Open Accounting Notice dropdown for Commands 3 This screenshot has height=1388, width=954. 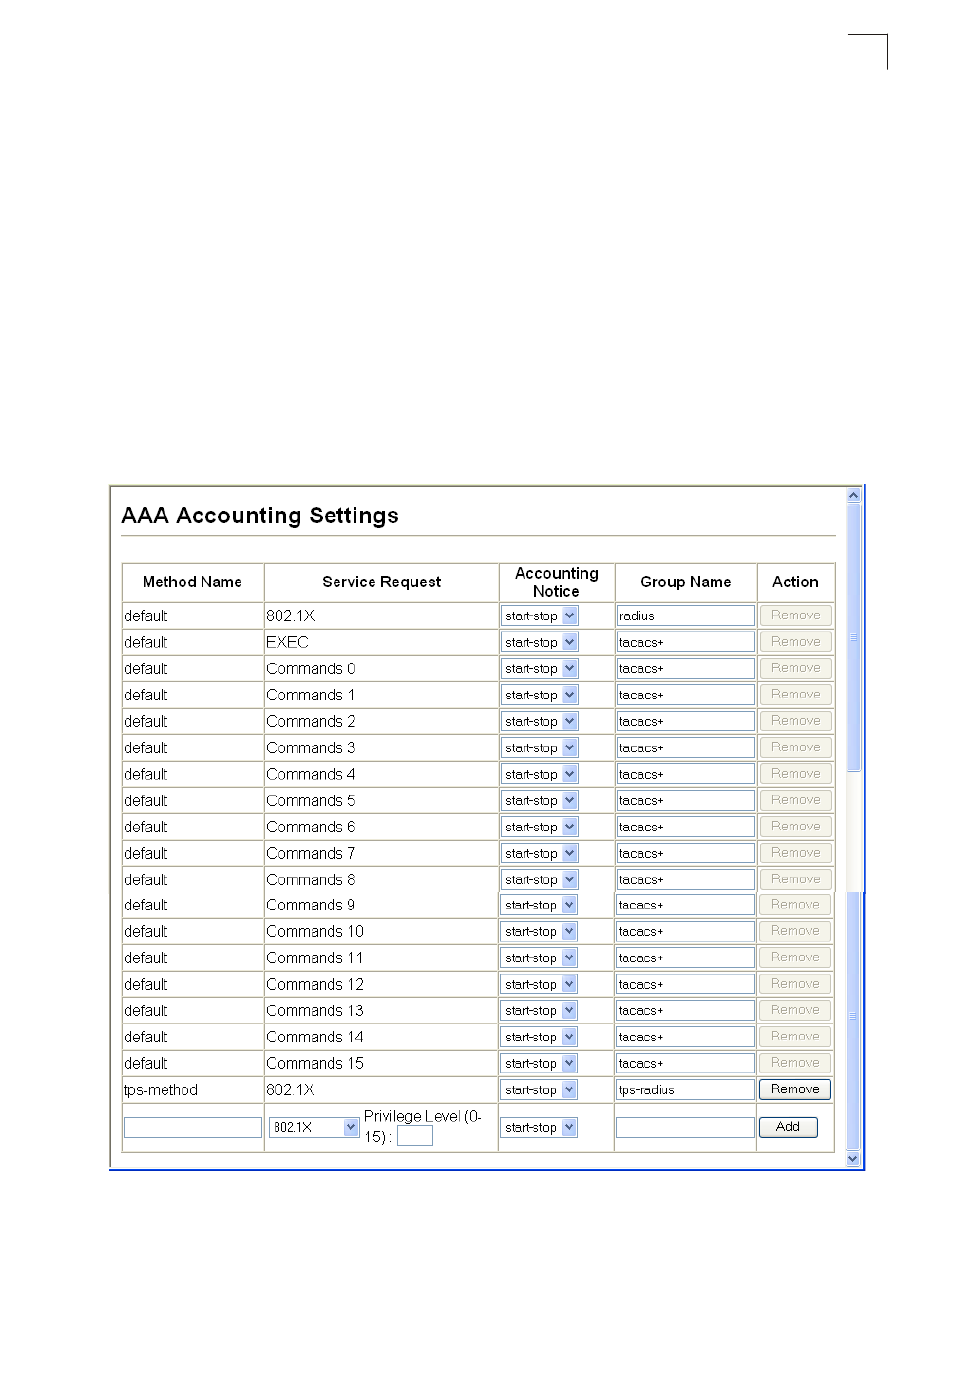[540, 748]
